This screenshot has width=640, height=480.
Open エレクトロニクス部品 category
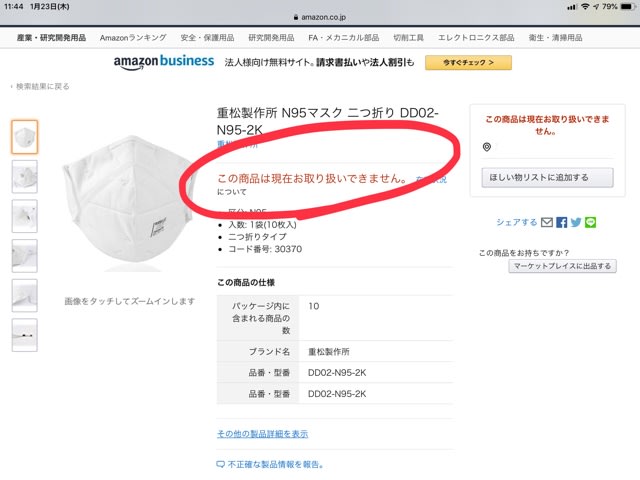(476, 38)
